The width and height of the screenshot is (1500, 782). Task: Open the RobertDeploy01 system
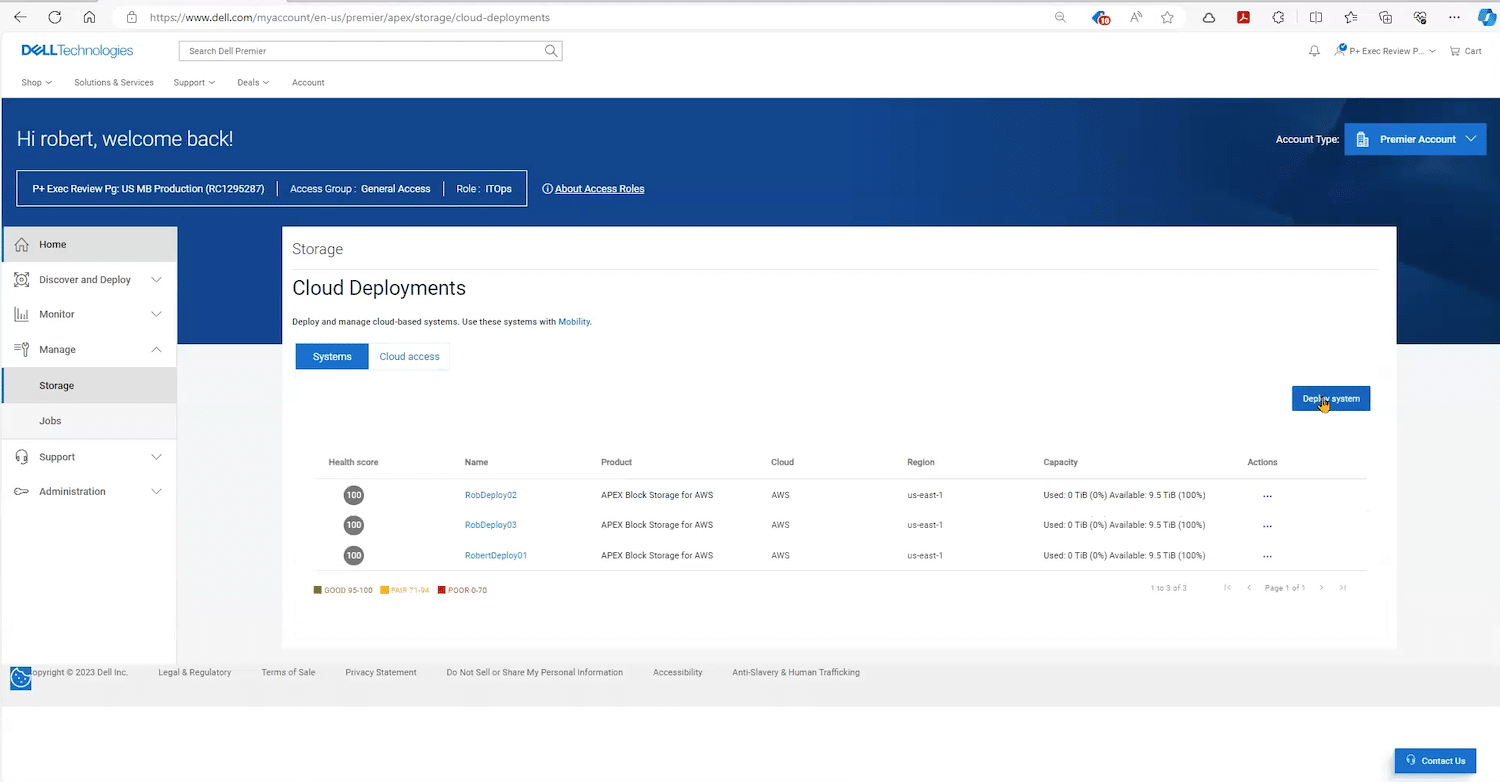pyautogui.click(x=496, y=555)
